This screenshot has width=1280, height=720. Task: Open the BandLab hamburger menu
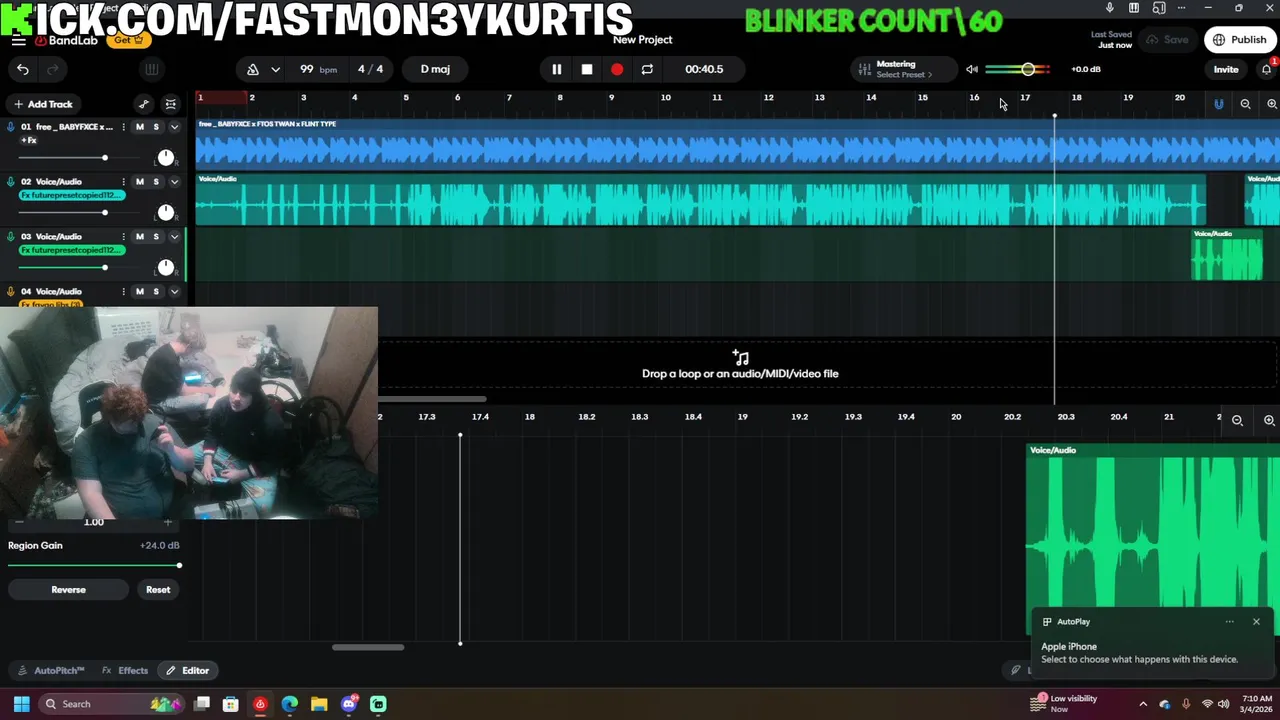coord(18,40)
